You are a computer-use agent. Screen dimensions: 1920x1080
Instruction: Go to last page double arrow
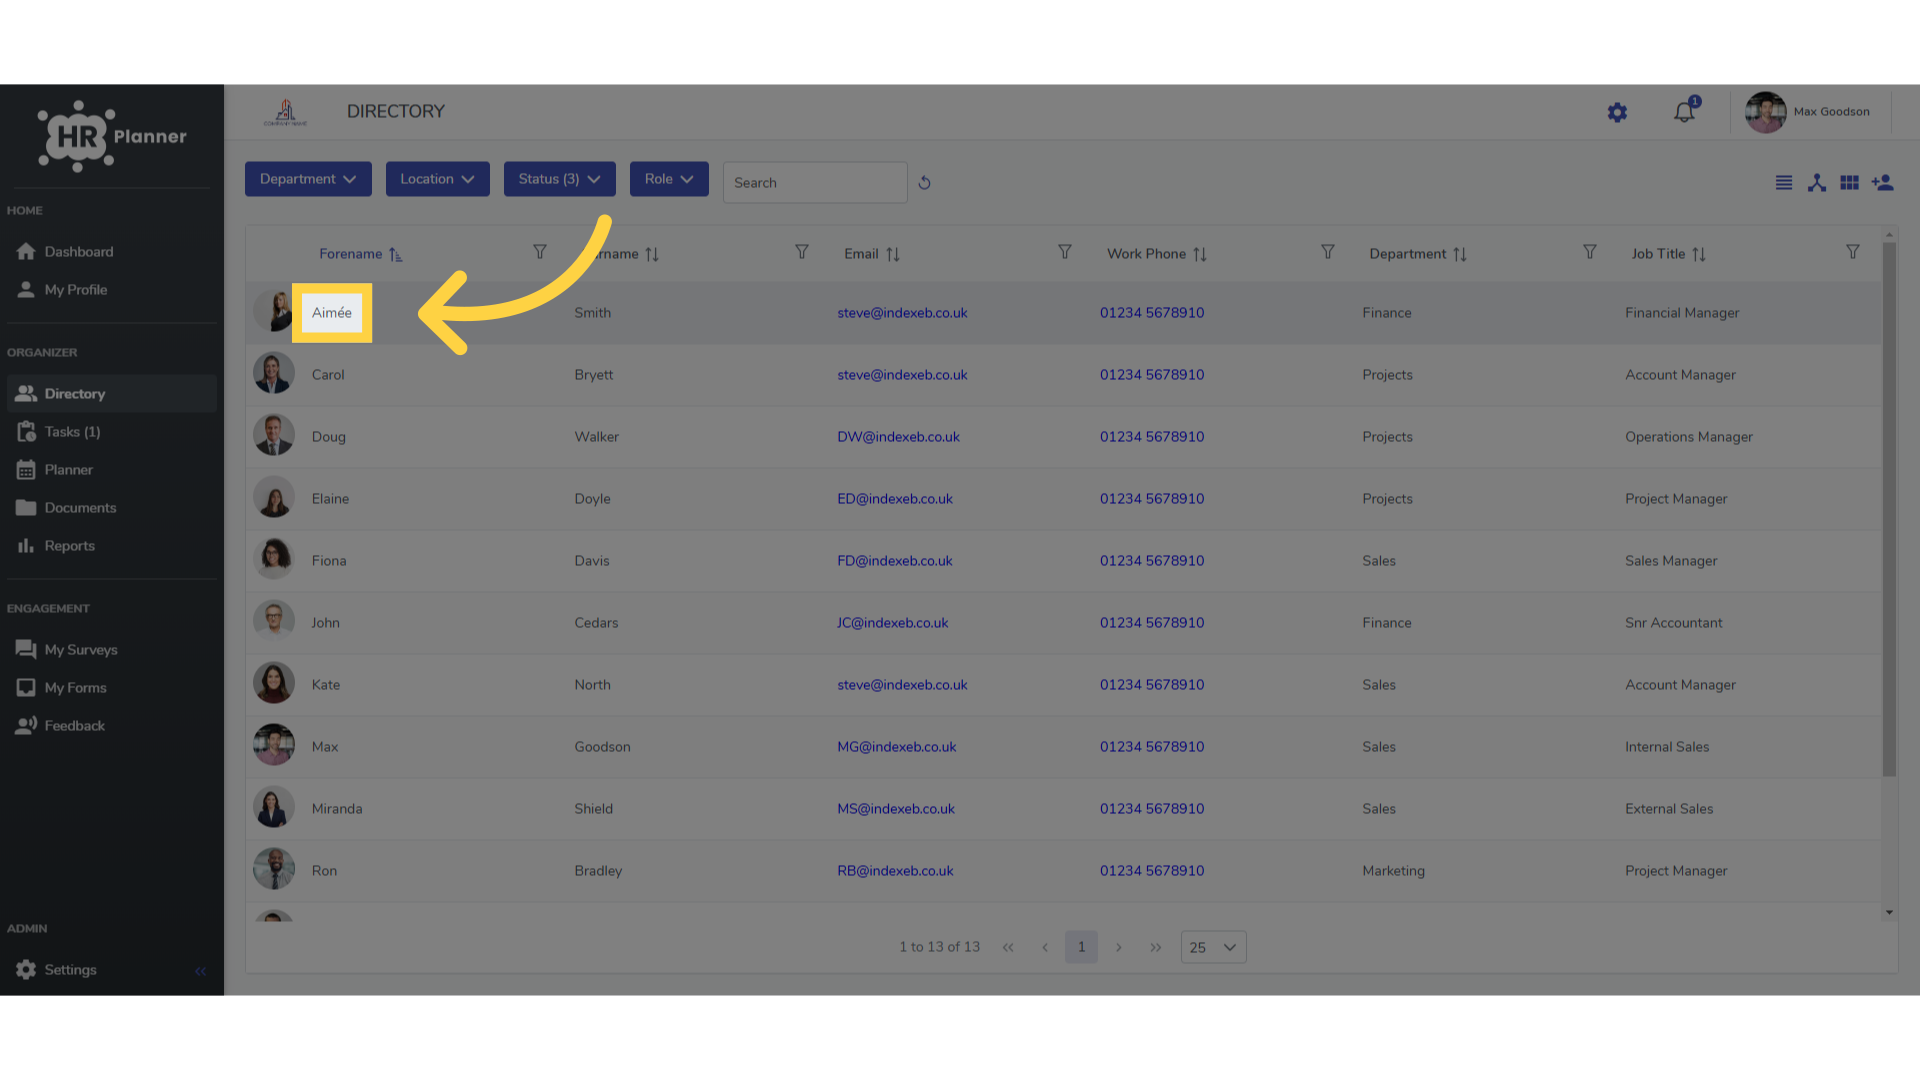(1155, 947)
